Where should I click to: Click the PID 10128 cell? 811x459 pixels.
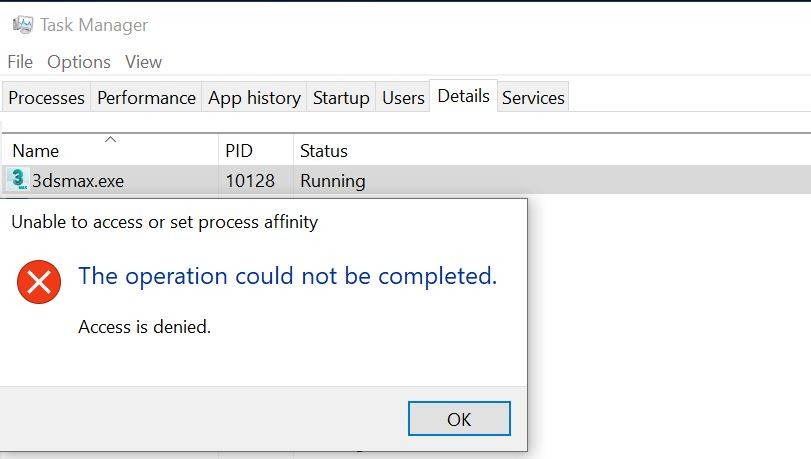click(x=250, y=181)
